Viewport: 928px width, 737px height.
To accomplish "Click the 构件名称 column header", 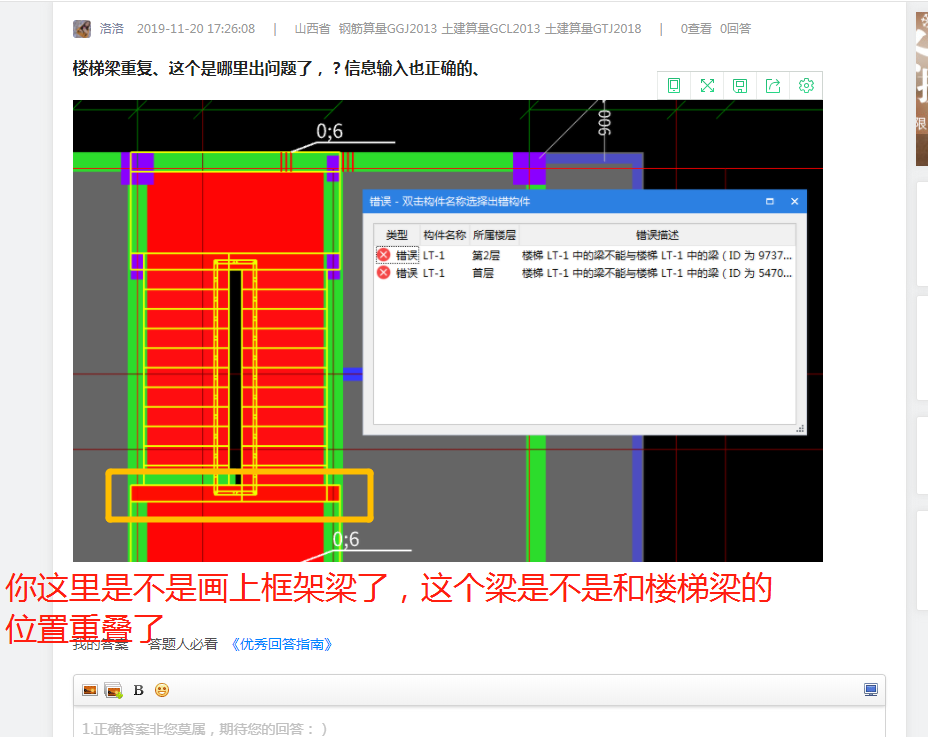I will tap(444, 235).
